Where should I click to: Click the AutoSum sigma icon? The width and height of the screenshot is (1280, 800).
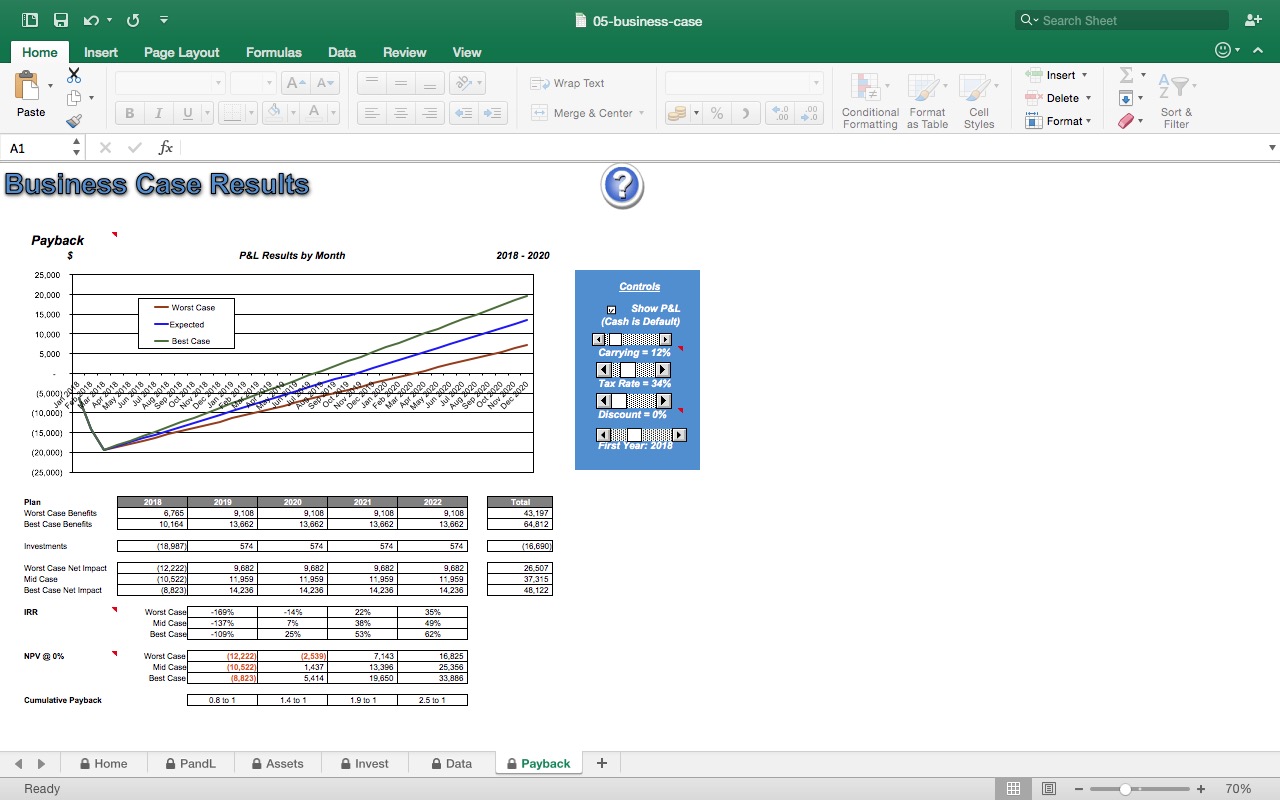(x=1126, y=75)
